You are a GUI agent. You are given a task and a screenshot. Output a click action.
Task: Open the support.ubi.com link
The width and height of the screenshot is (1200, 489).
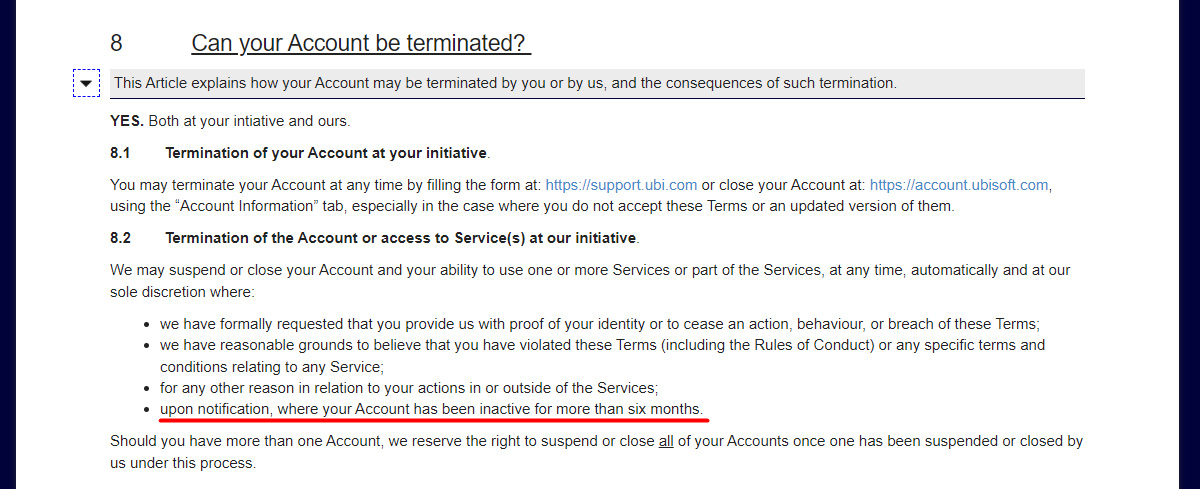tap(620, 185)
